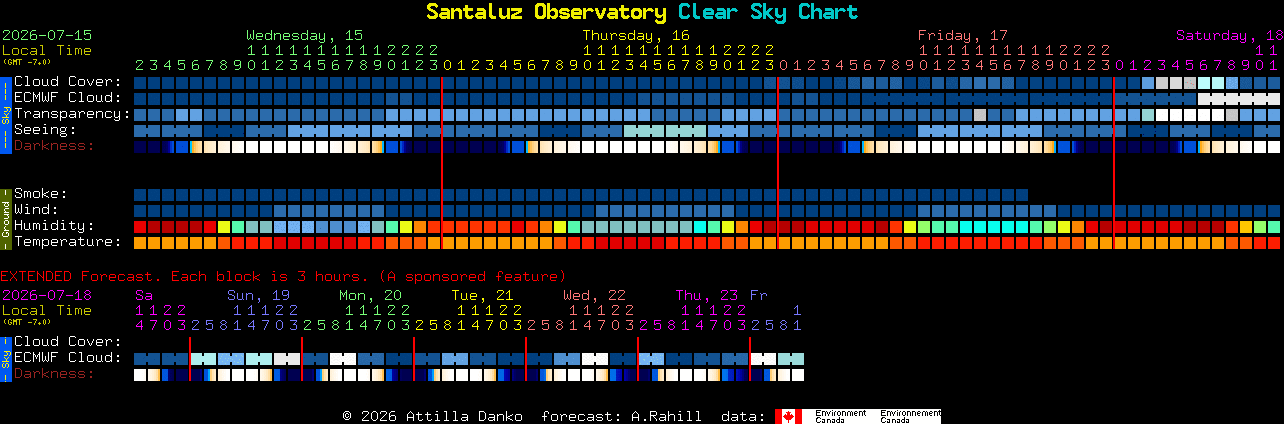The height and width of the screenshot is (424, 1284).
Task: Click the forecast: A.Rahill credit
Action: 621,416
